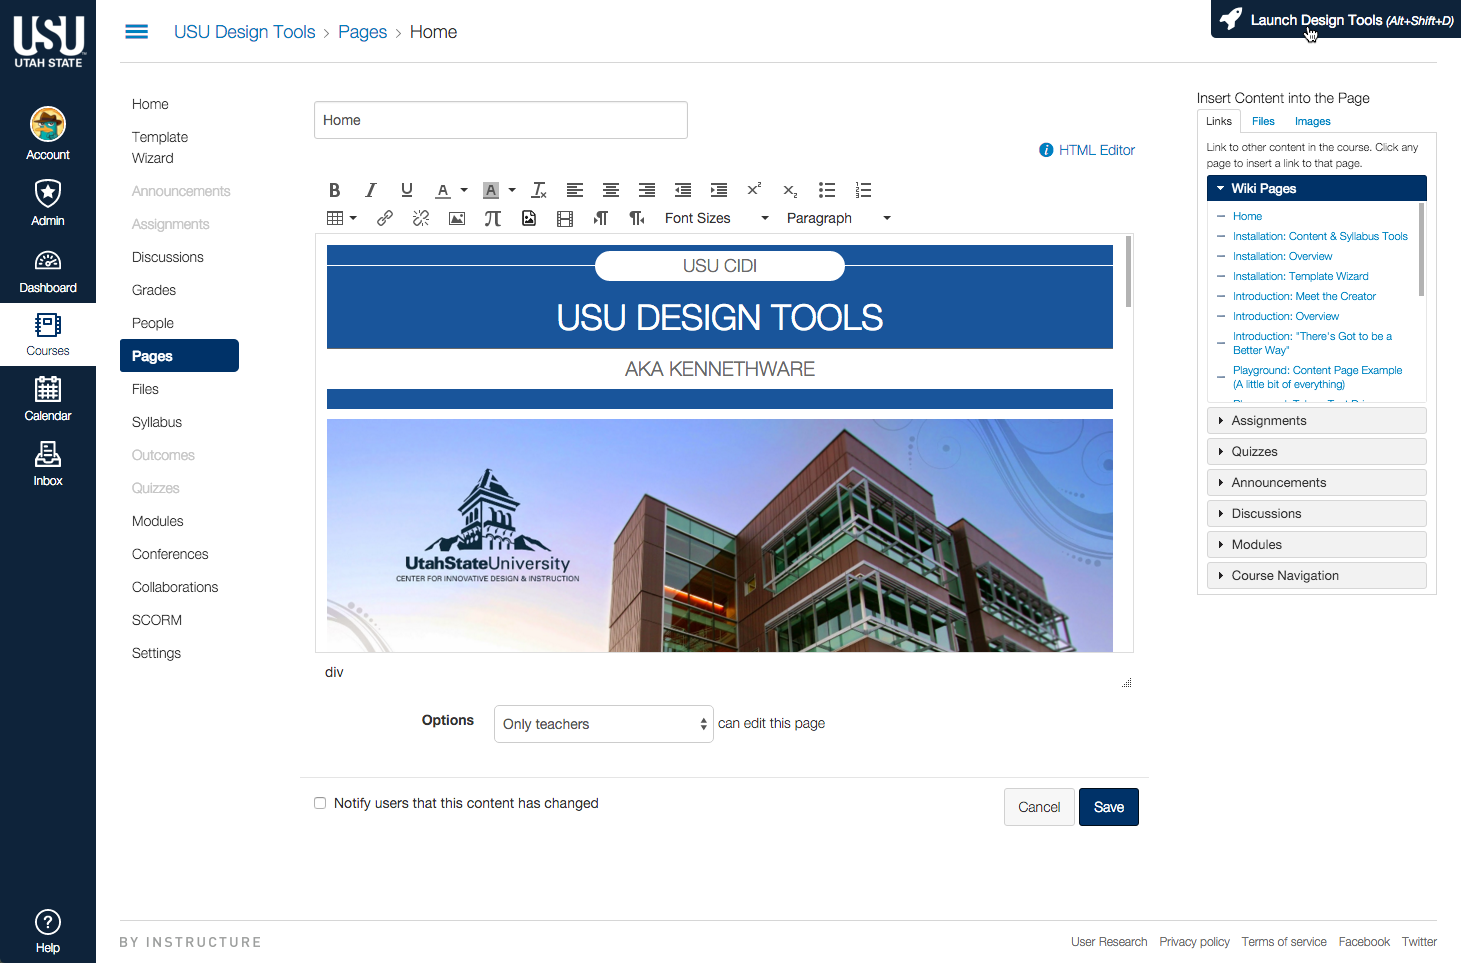Expand the Modules accordion section

(1317, 545)
